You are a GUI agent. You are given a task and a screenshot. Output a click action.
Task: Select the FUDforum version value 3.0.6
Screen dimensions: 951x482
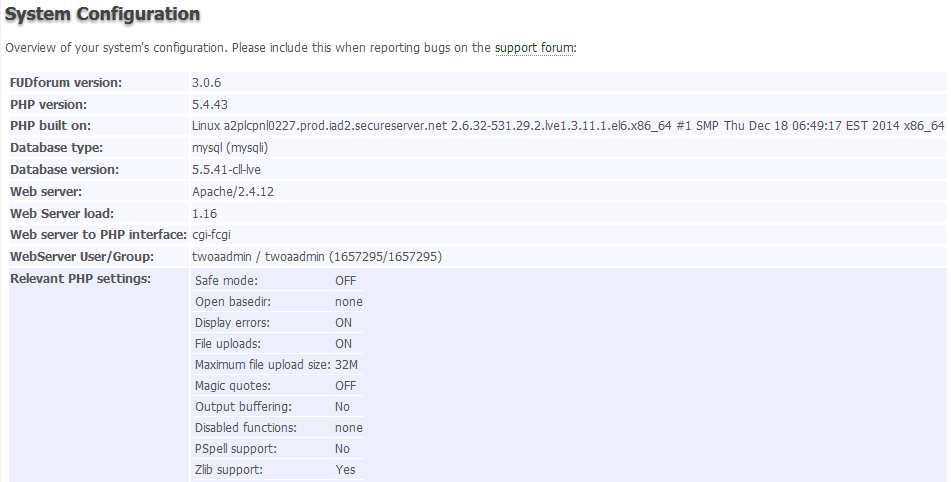point(206,82)
